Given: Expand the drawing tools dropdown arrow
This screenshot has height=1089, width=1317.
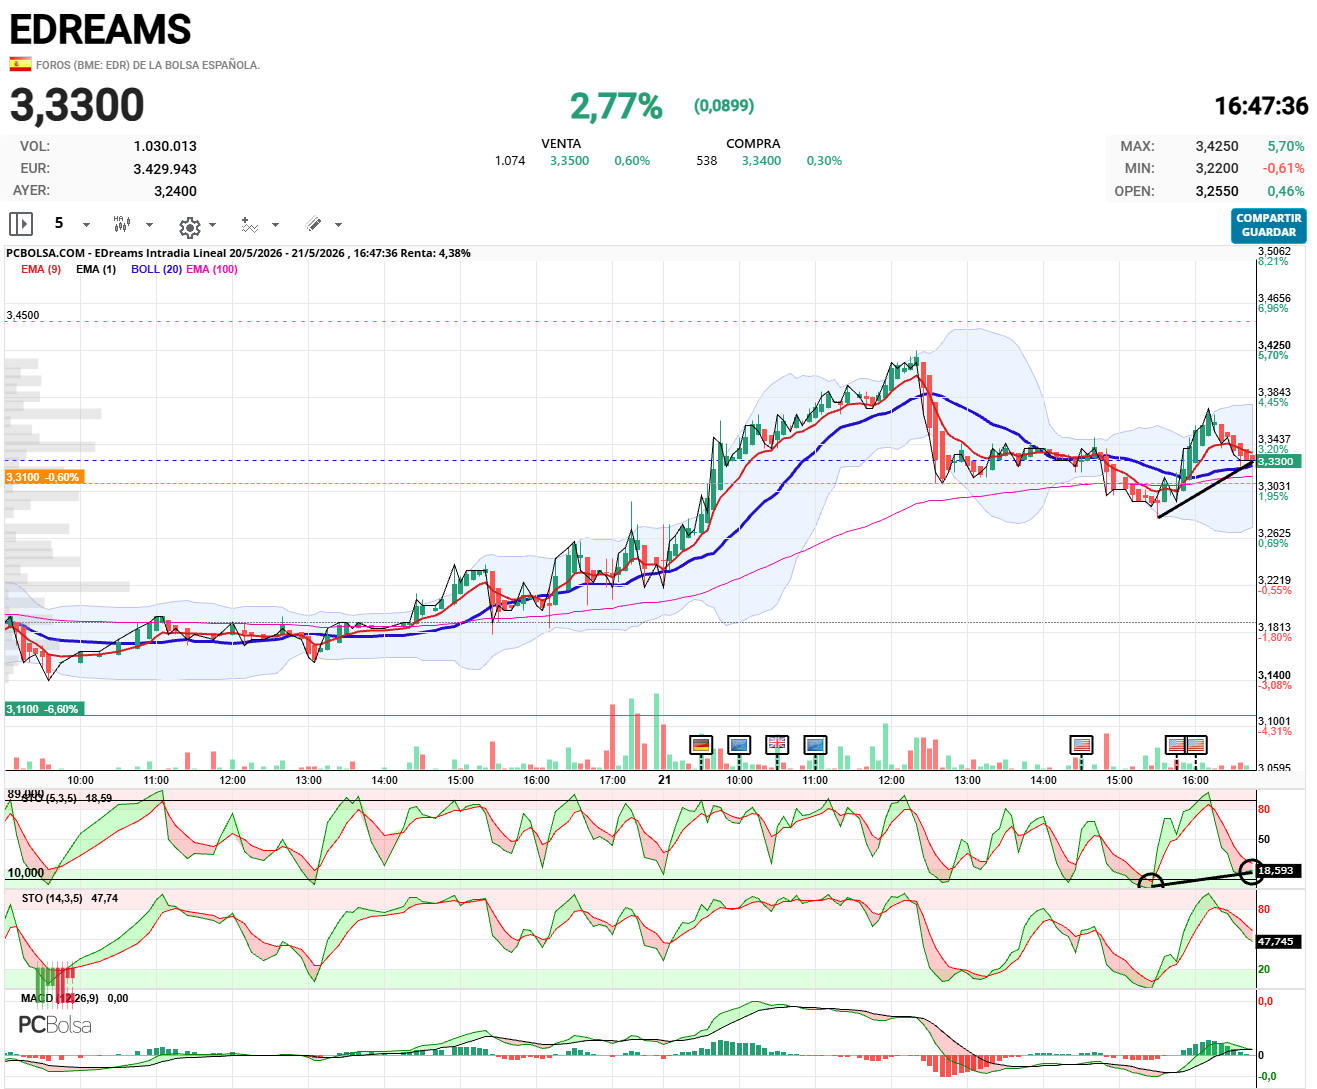Looking at the screenshot, I should click(x=339, y=225).
